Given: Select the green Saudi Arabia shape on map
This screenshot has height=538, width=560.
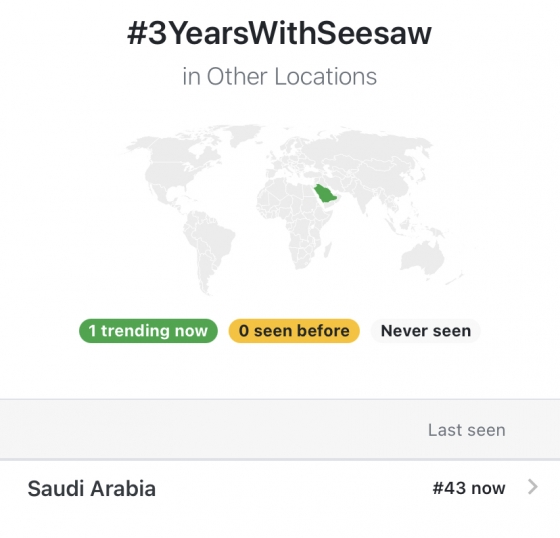Looking at the screenshot, I should coord(325,193).
